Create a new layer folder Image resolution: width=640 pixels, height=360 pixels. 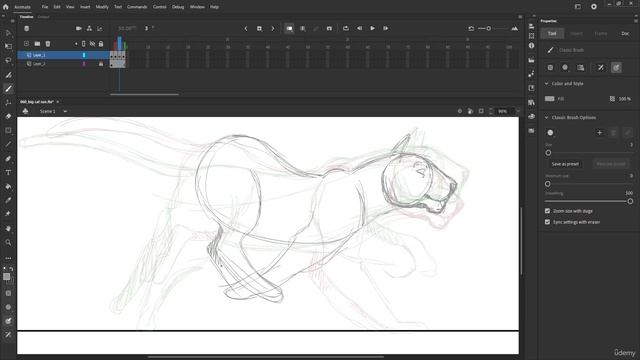pos(37,44)
